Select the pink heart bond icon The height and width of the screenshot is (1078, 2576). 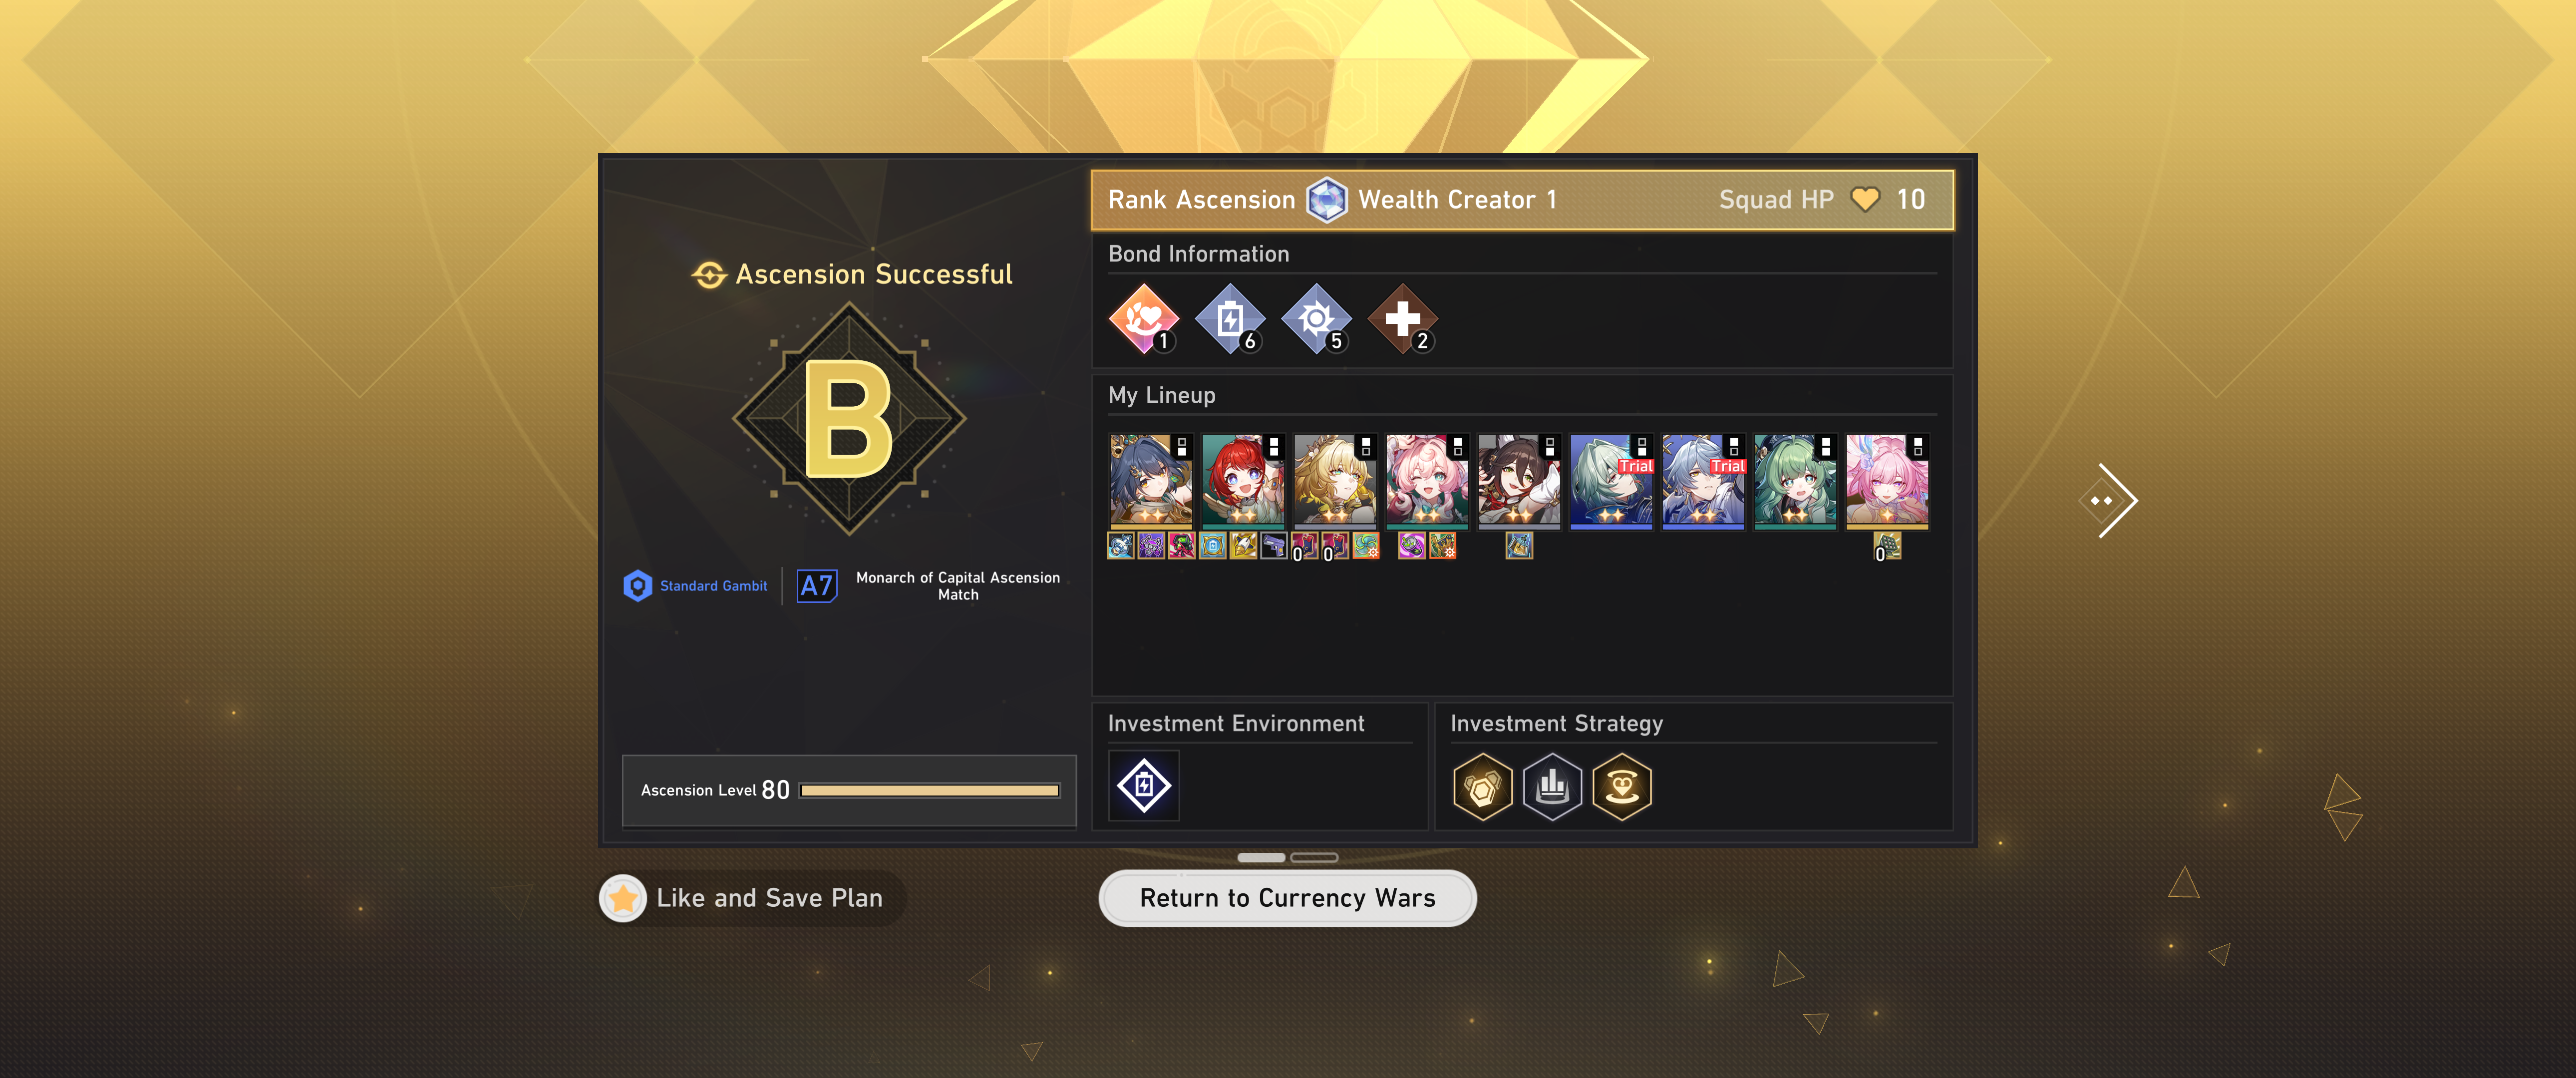(1144, 319)
